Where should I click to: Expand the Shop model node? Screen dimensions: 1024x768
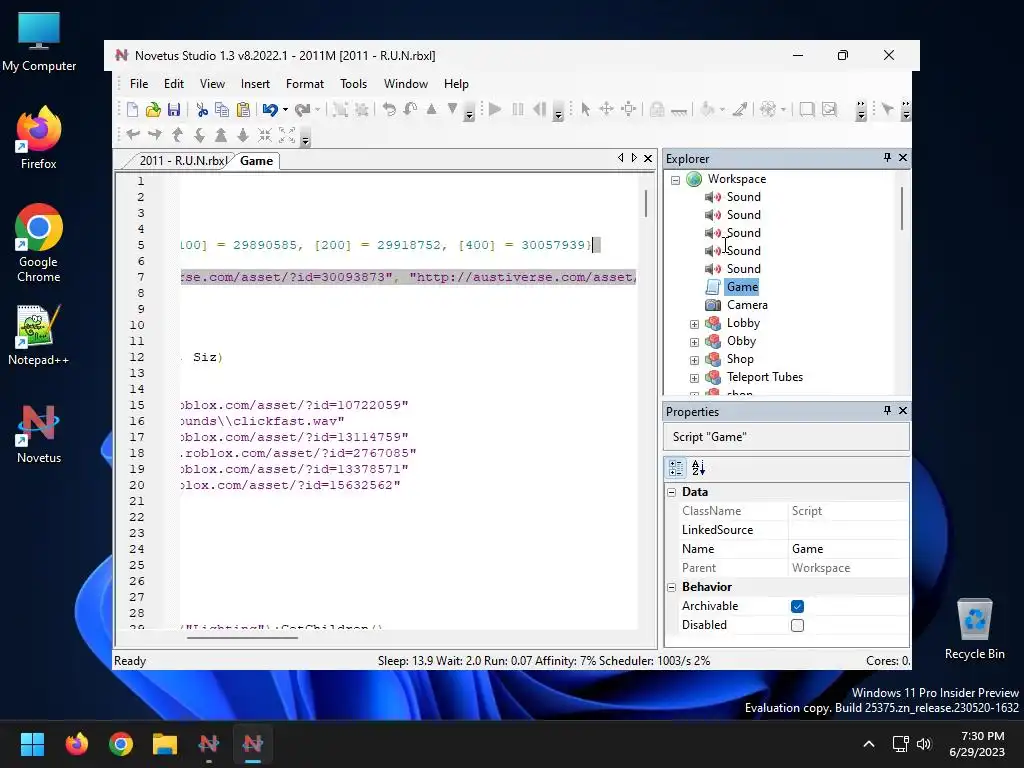(x=694, y=360)
